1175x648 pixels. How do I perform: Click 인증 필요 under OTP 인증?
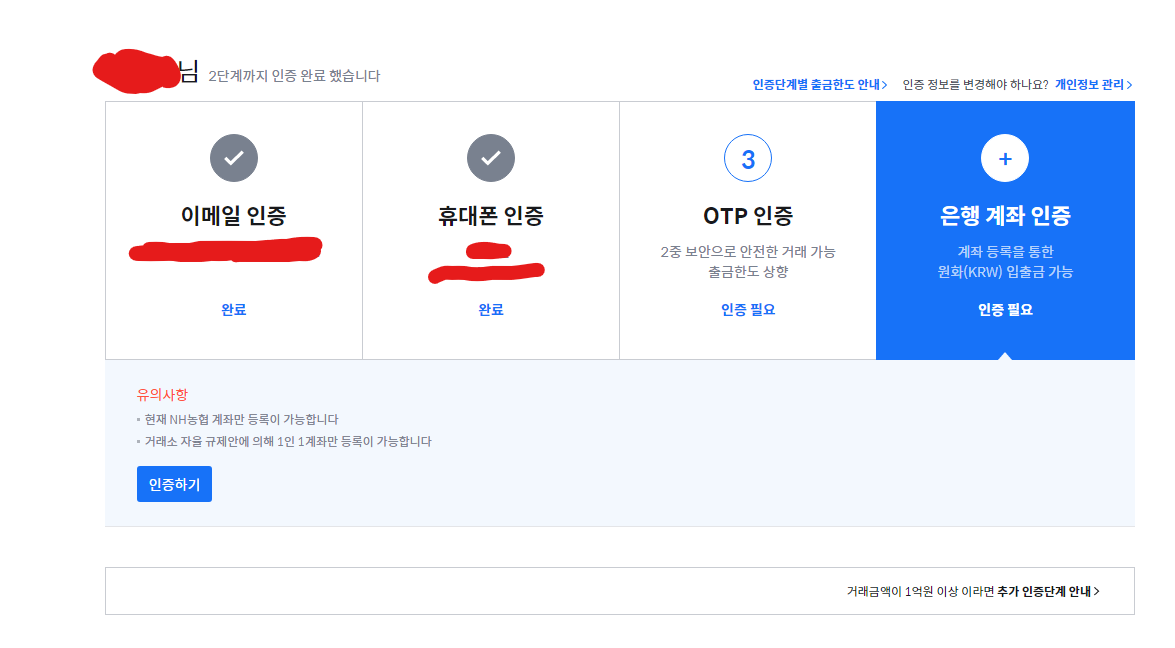coord(748,309)
